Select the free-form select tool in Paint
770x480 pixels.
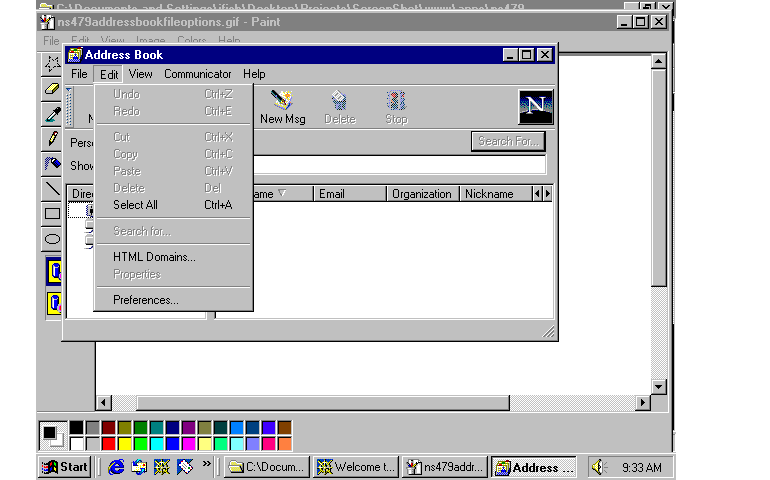[x=52, y=64]
